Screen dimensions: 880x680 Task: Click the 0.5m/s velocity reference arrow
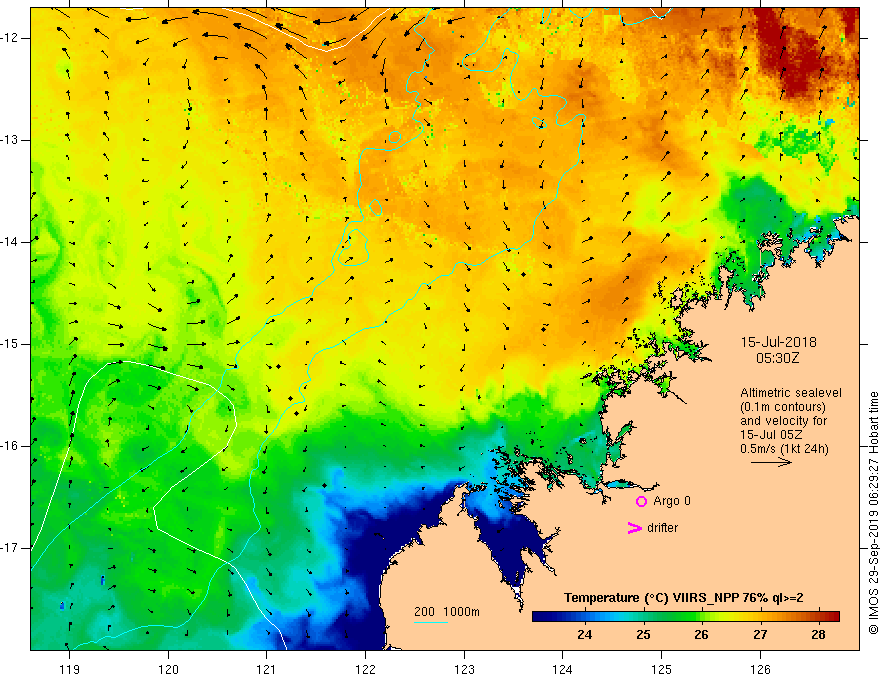pos(771,463)
